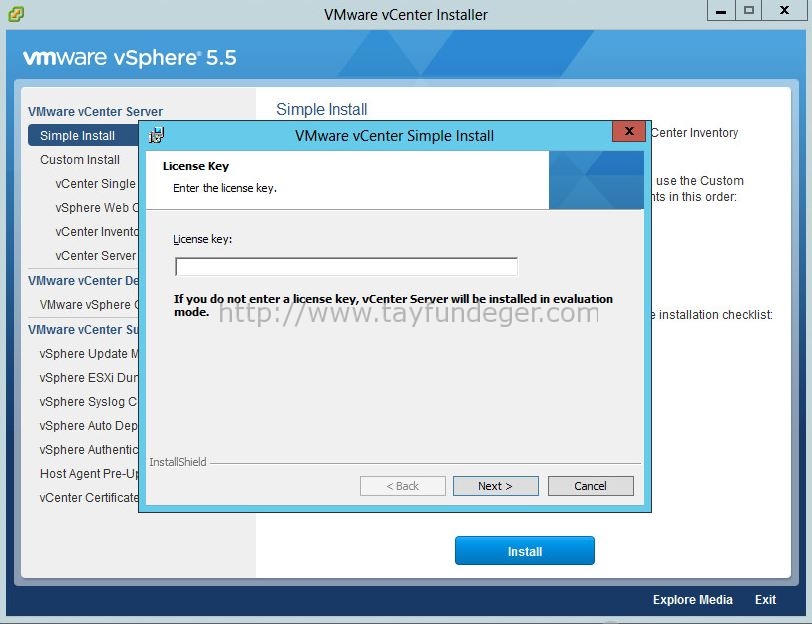Click the VMware vCenter Server section heading

pos(95,112)
